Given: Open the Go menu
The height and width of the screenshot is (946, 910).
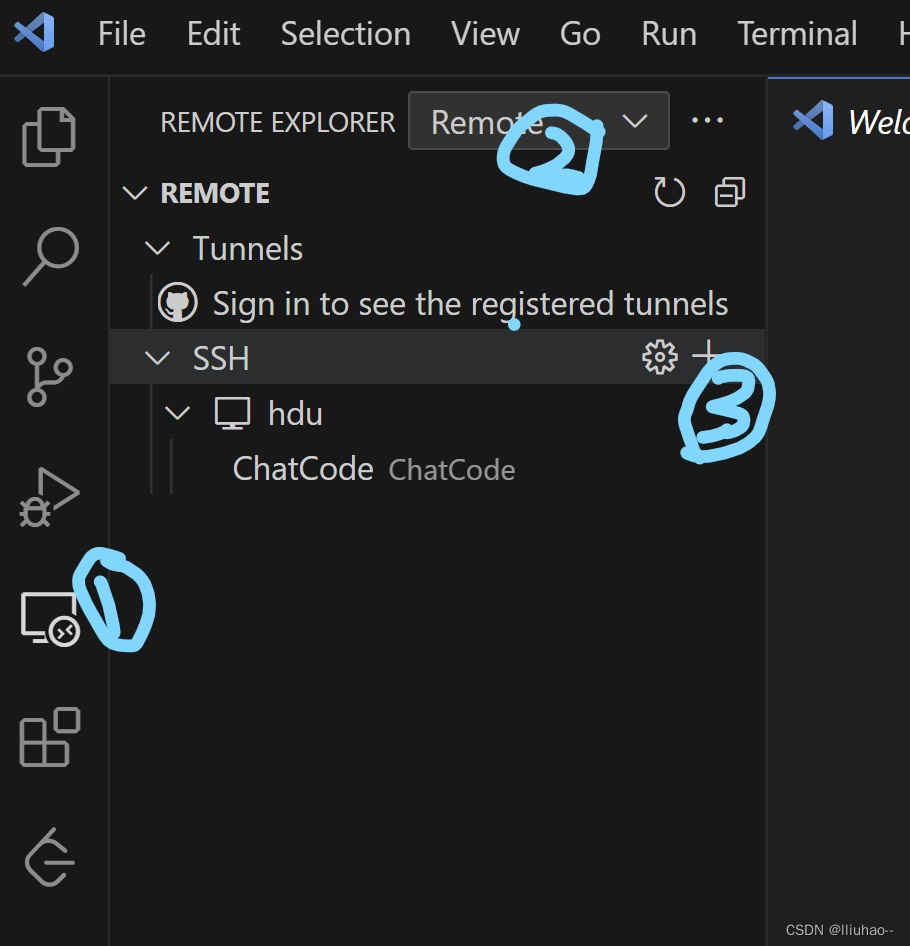Looking at the screenshot, I should pos(580,33).
